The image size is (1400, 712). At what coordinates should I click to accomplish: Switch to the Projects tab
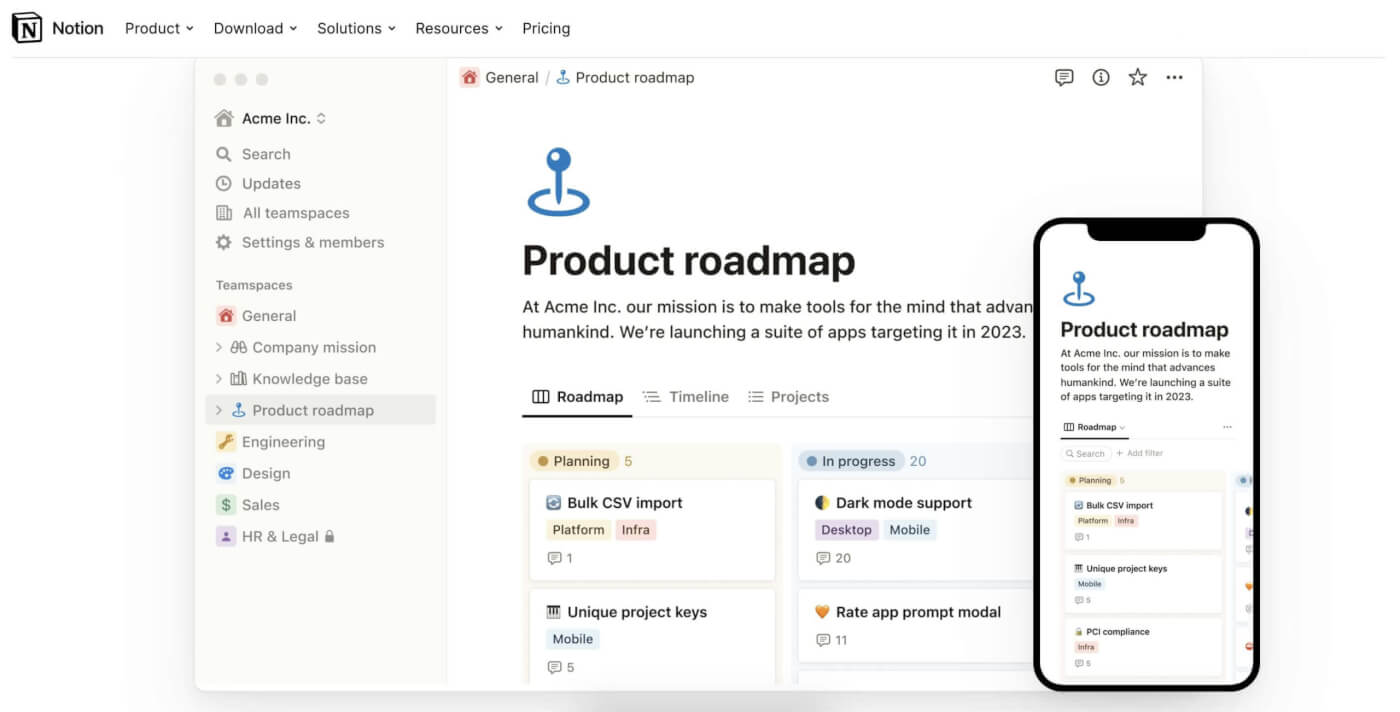tap(799, 396)
